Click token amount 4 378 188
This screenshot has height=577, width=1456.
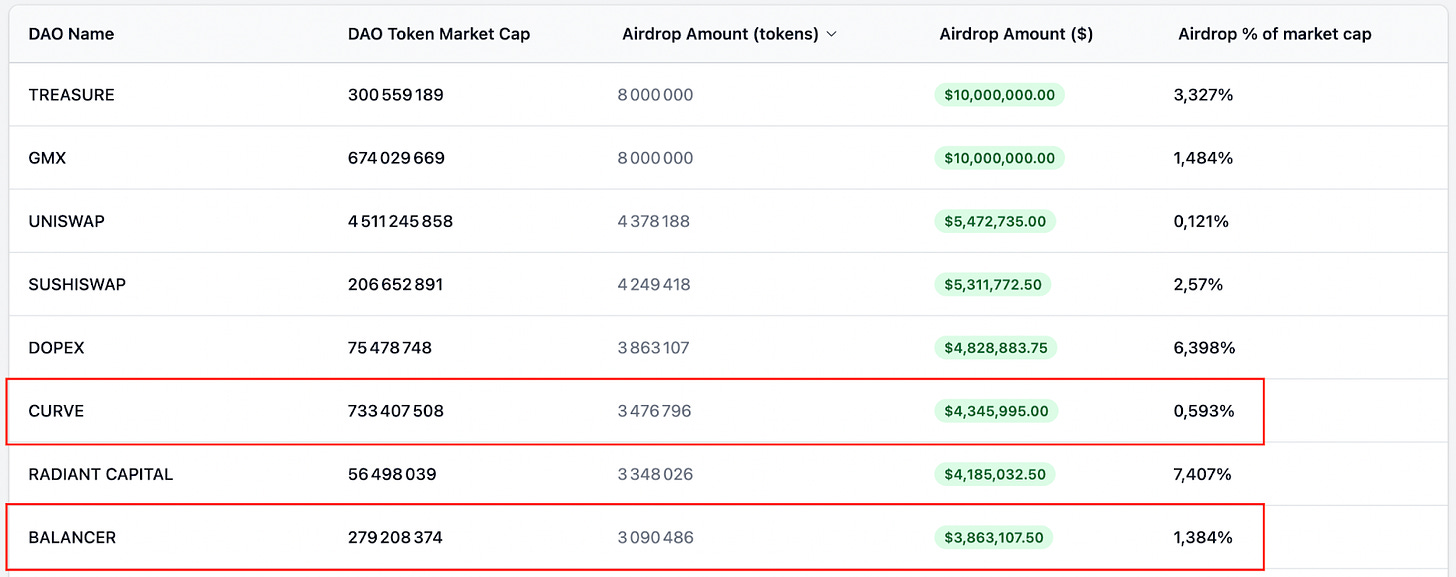click(x=654, y=221)
